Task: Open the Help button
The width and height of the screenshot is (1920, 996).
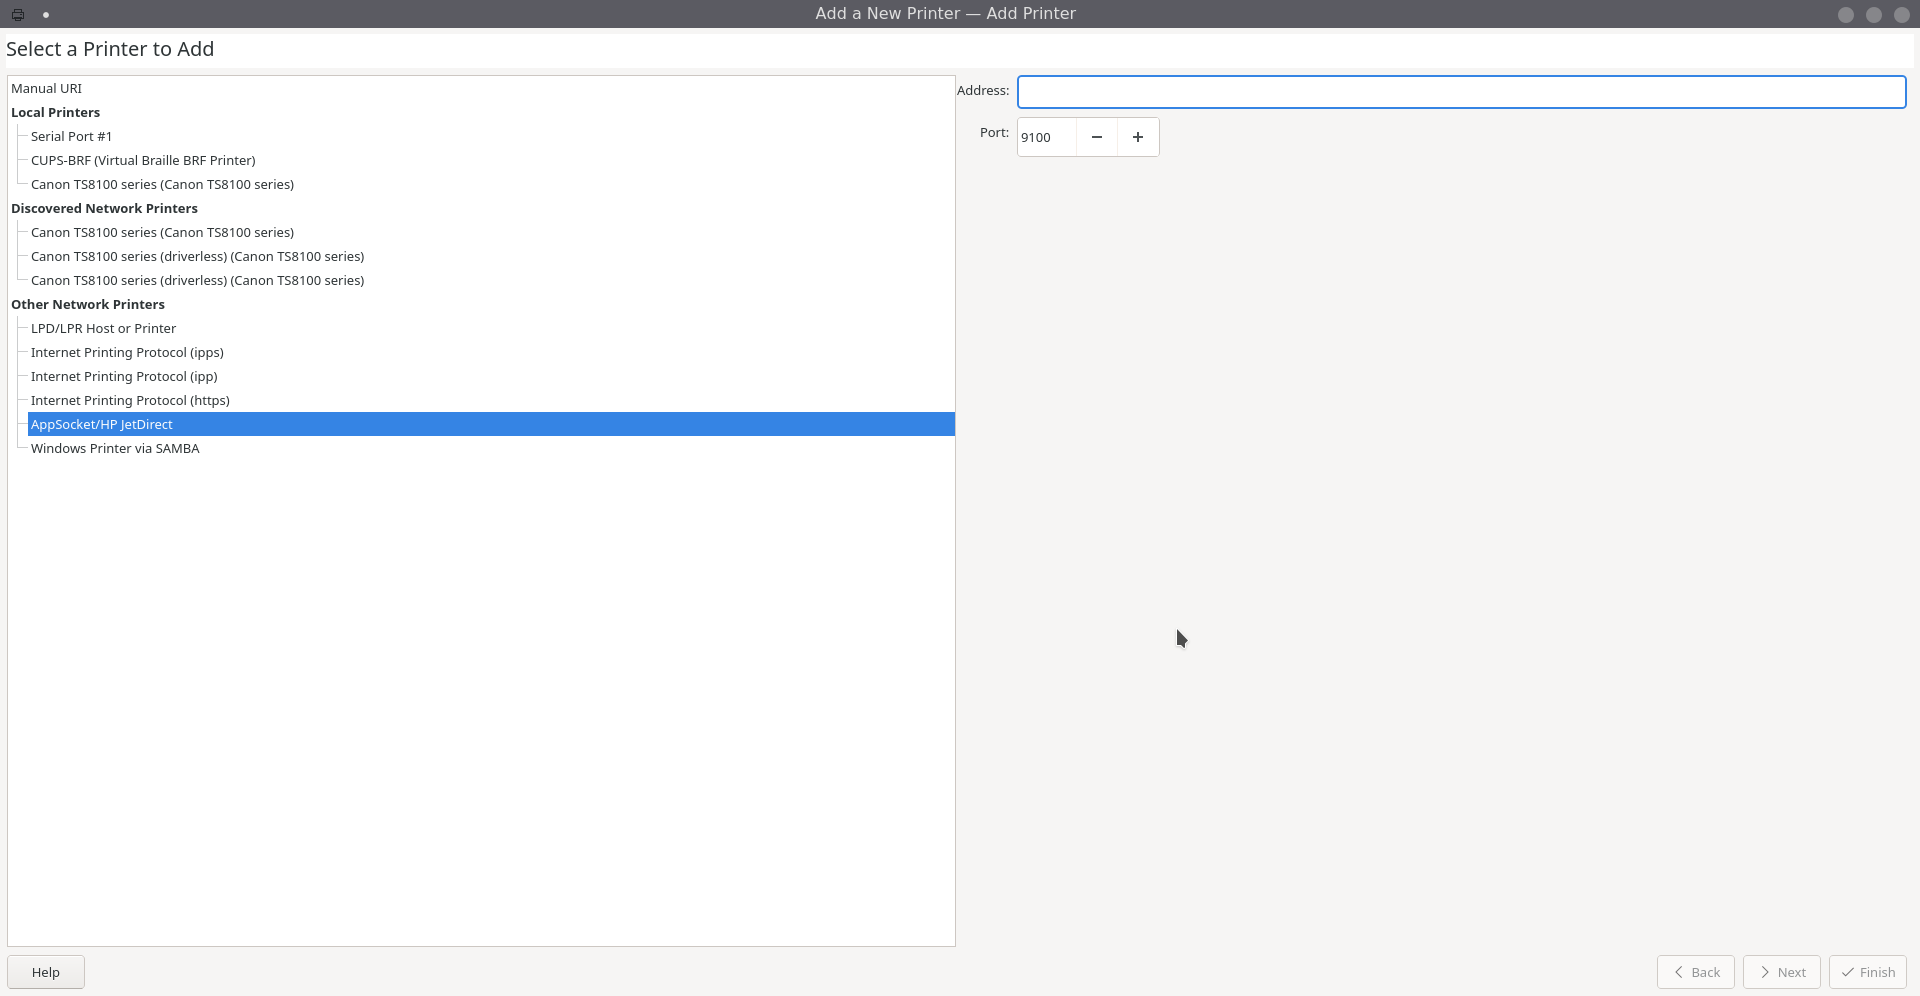Action: pyautogui.click(x=46, y=972)
